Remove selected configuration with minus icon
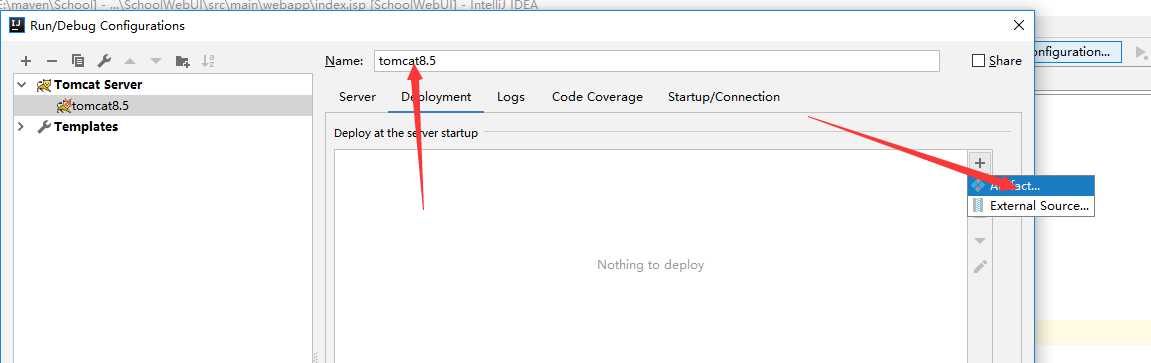The height and width of the screenshot is (363, 1151). click(x=51, y=62)
